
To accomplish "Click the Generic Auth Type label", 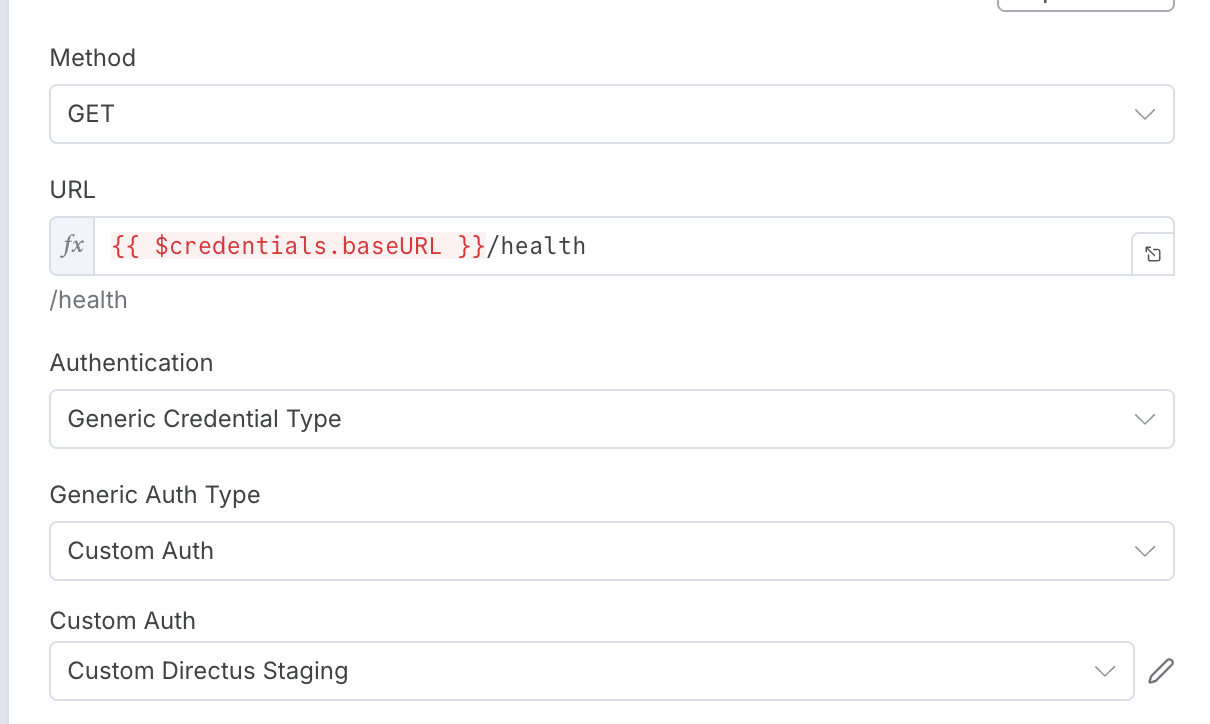I will point(155,495).
